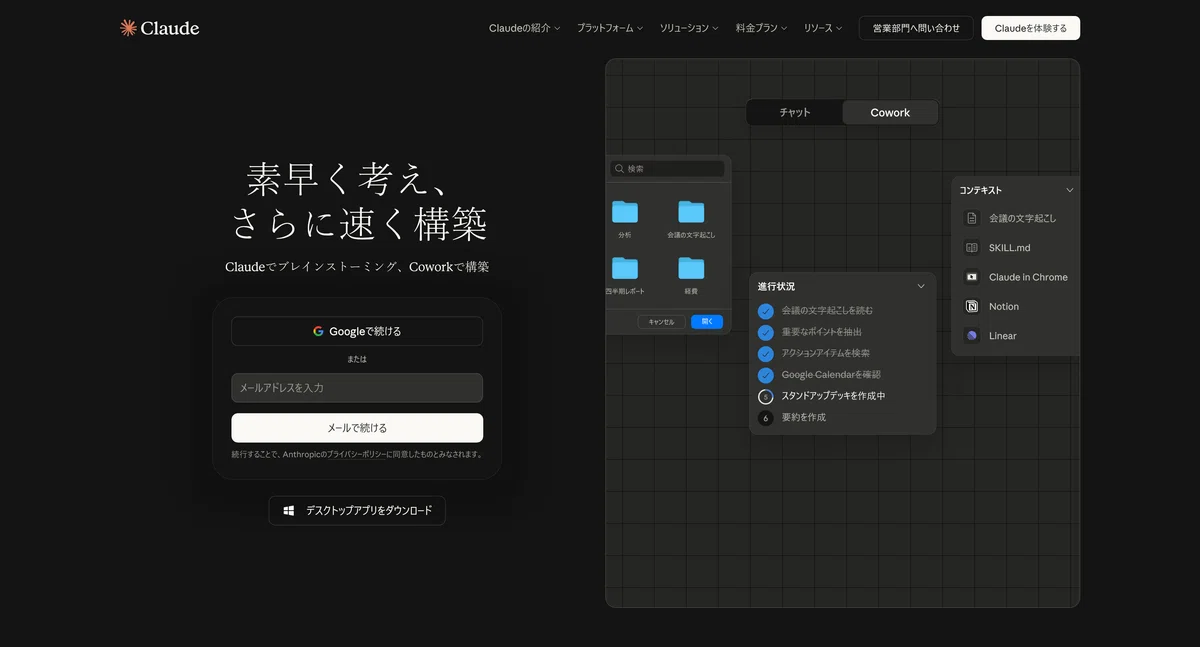1200x647 pixels.
Task: Click step 5 spinner for スタンドアップデッキを作成中
Action: (x=766, y=396)
